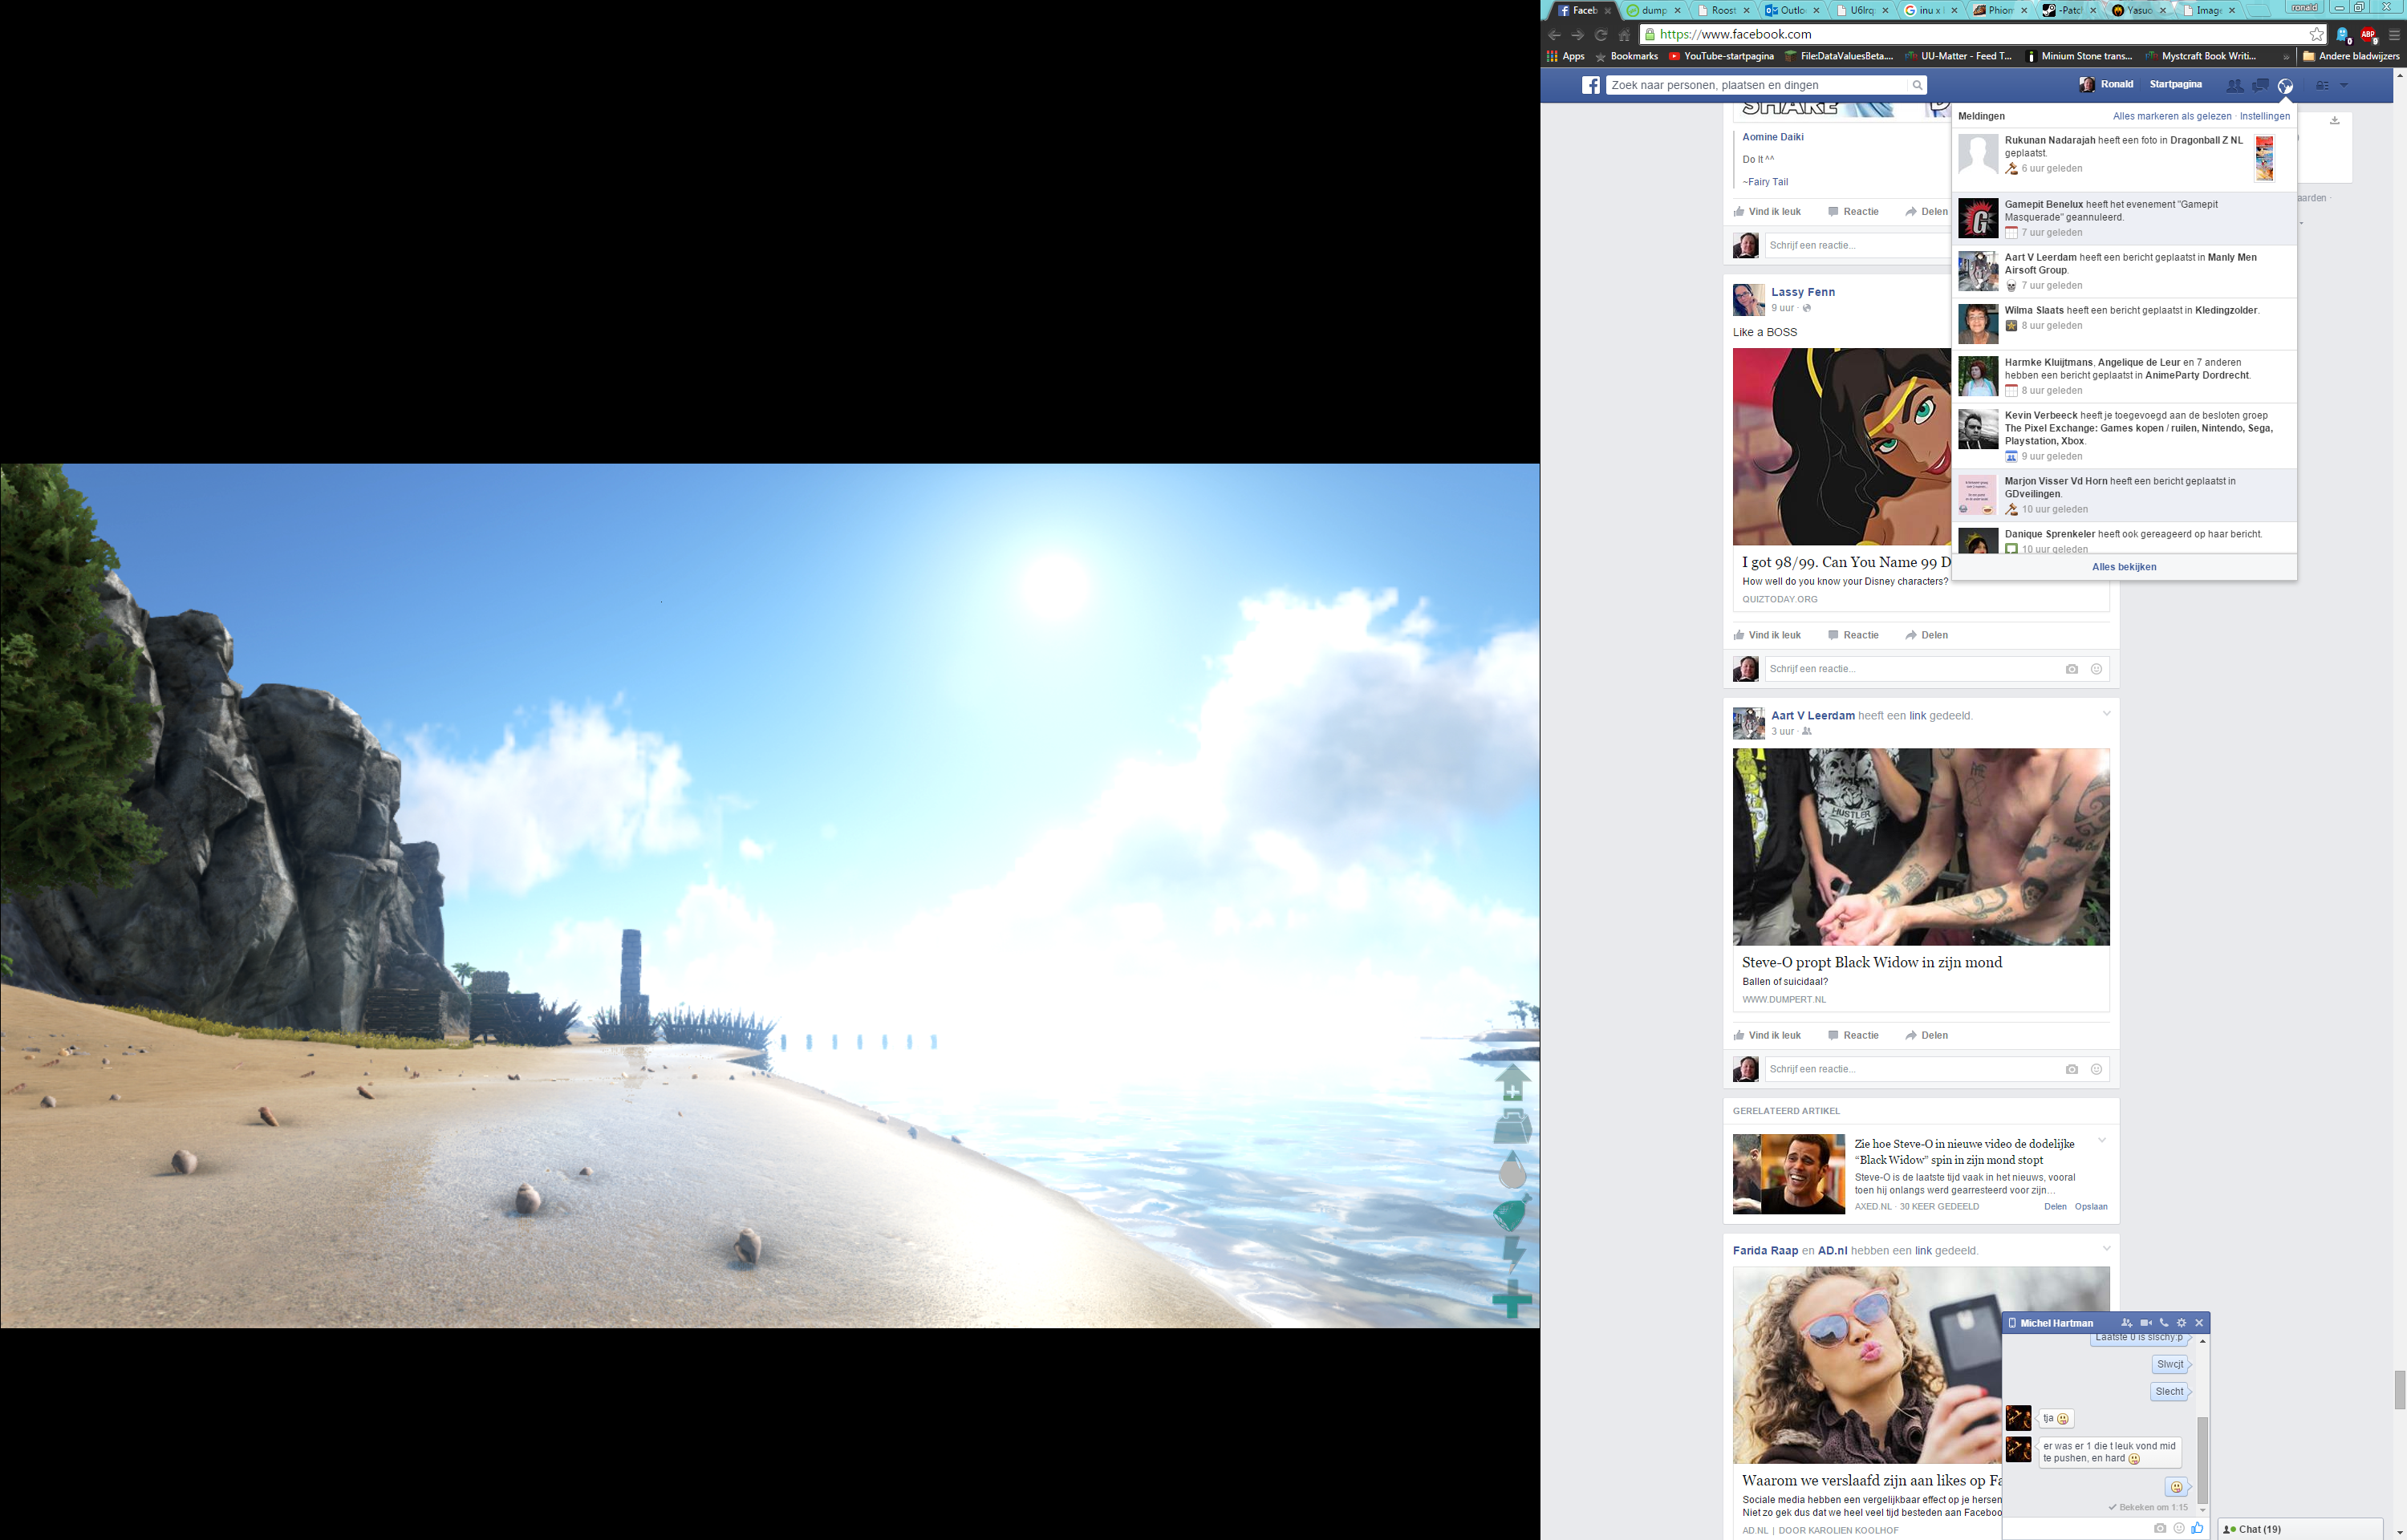
Task: Add emoticon to Lassy Fenn comment
Action: point(2096,669)
